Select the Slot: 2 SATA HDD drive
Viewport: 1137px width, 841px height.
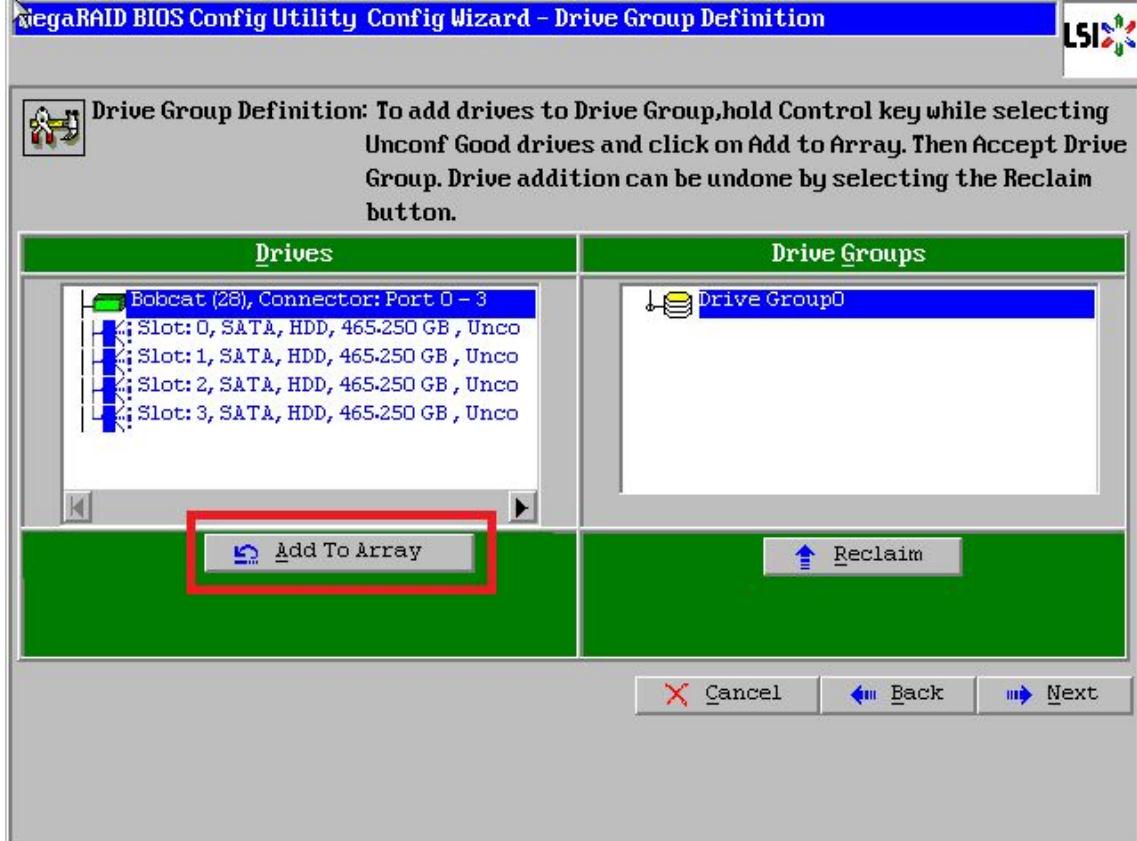(328, 384)
